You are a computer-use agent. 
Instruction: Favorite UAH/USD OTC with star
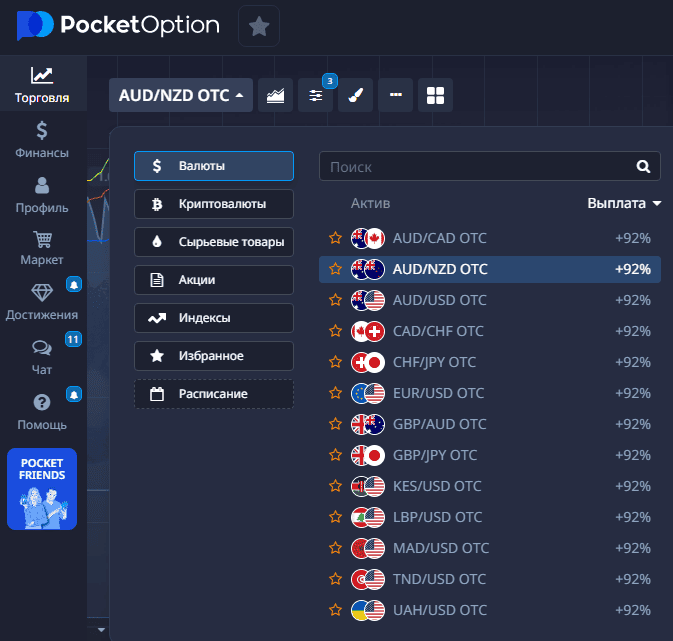coord(335,610)
